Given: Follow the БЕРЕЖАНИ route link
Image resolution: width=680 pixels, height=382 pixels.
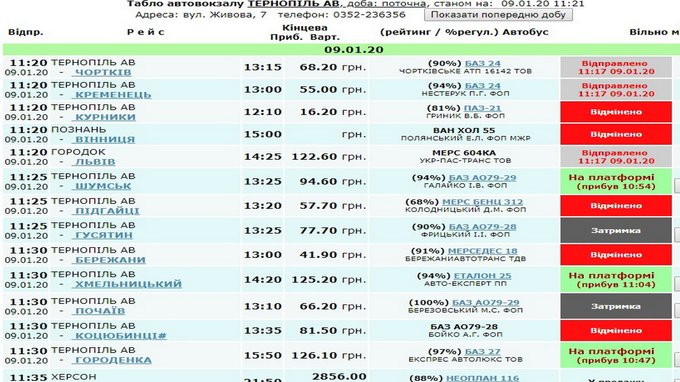Looking at the screenshot, I should (x=110, y=260).
